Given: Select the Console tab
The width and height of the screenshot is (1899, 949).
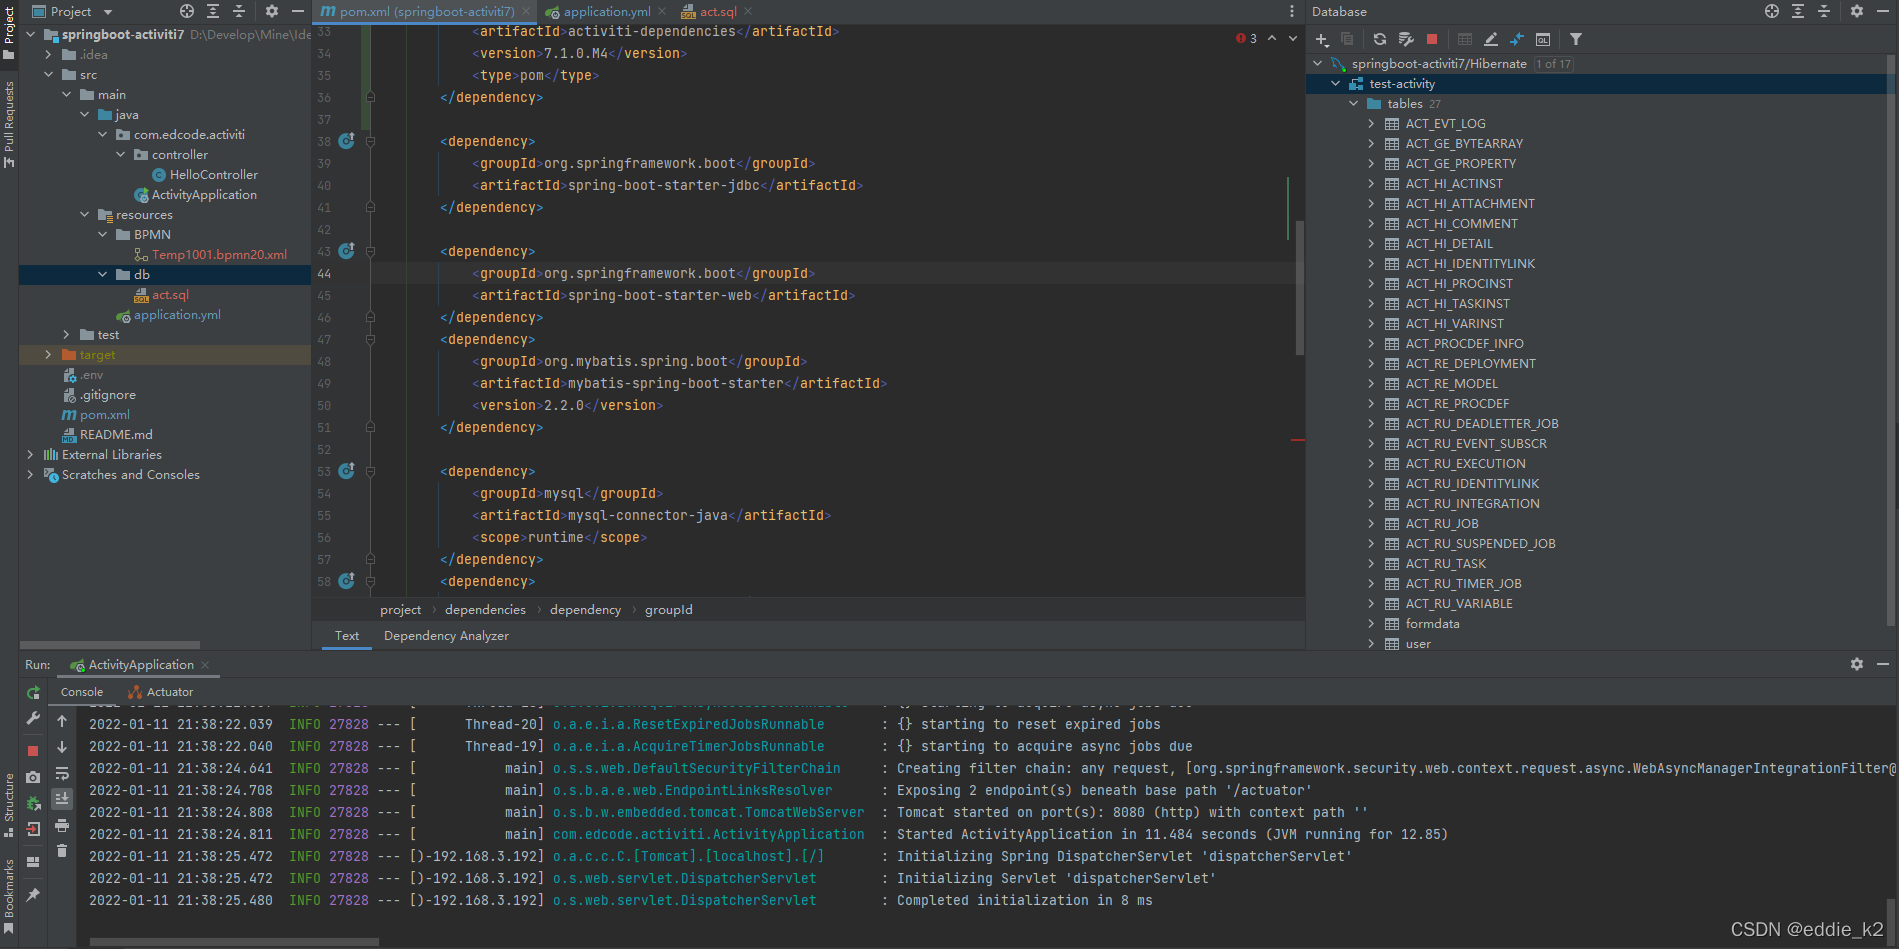Looking at the screenshot, I should (82, 692).
